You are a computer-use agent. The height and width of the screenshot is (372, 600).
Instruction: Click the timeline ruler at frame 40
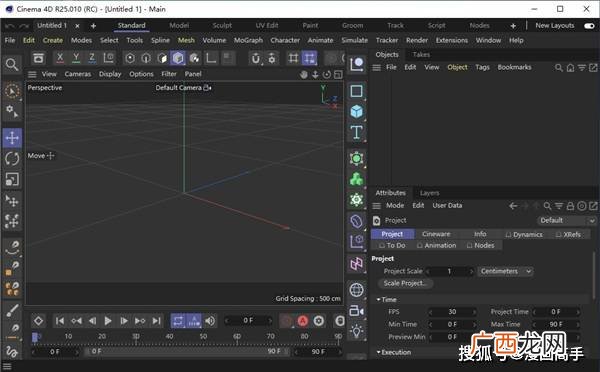[x=169, y=337]
